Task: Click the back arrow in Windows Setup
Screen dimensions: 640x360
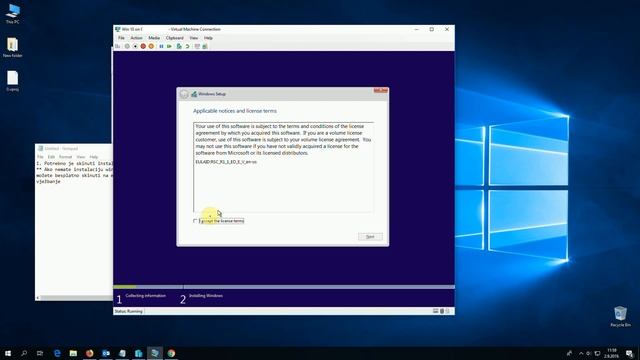Action: click(184, 94)
